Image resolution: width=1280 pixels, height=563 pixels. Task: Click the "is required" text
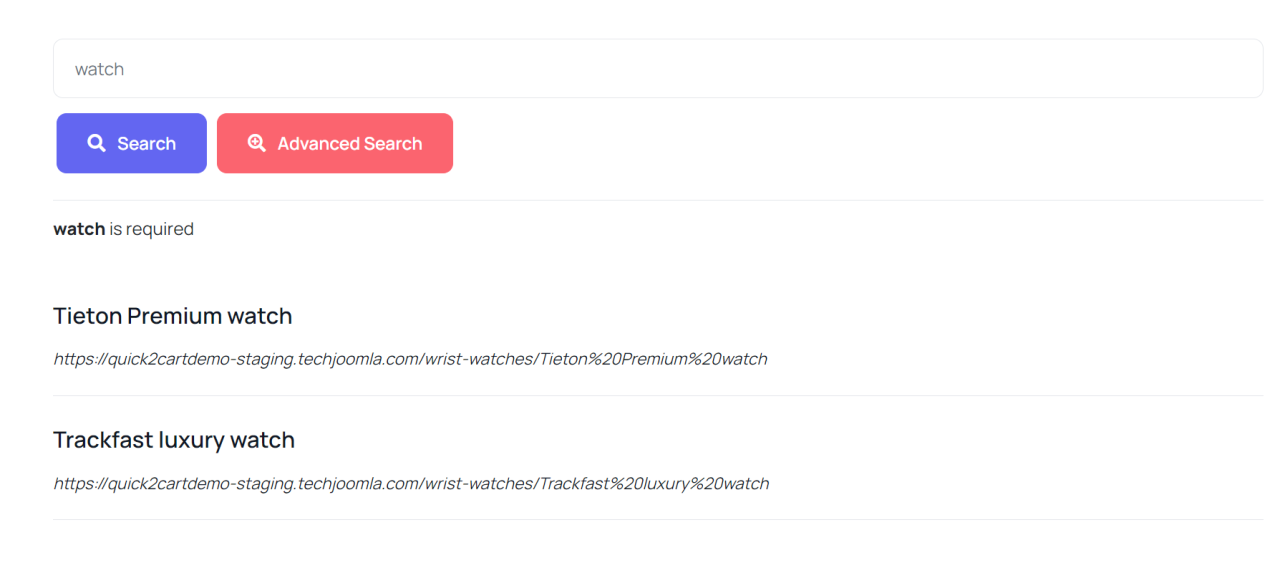click(x=152, y=229)
